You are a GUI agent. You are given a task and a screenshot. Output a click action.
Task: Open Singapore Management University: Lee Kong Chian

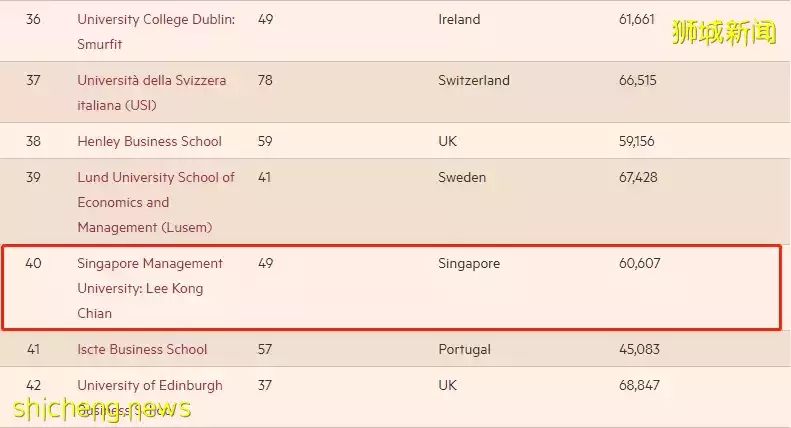(x=150, y=263)
